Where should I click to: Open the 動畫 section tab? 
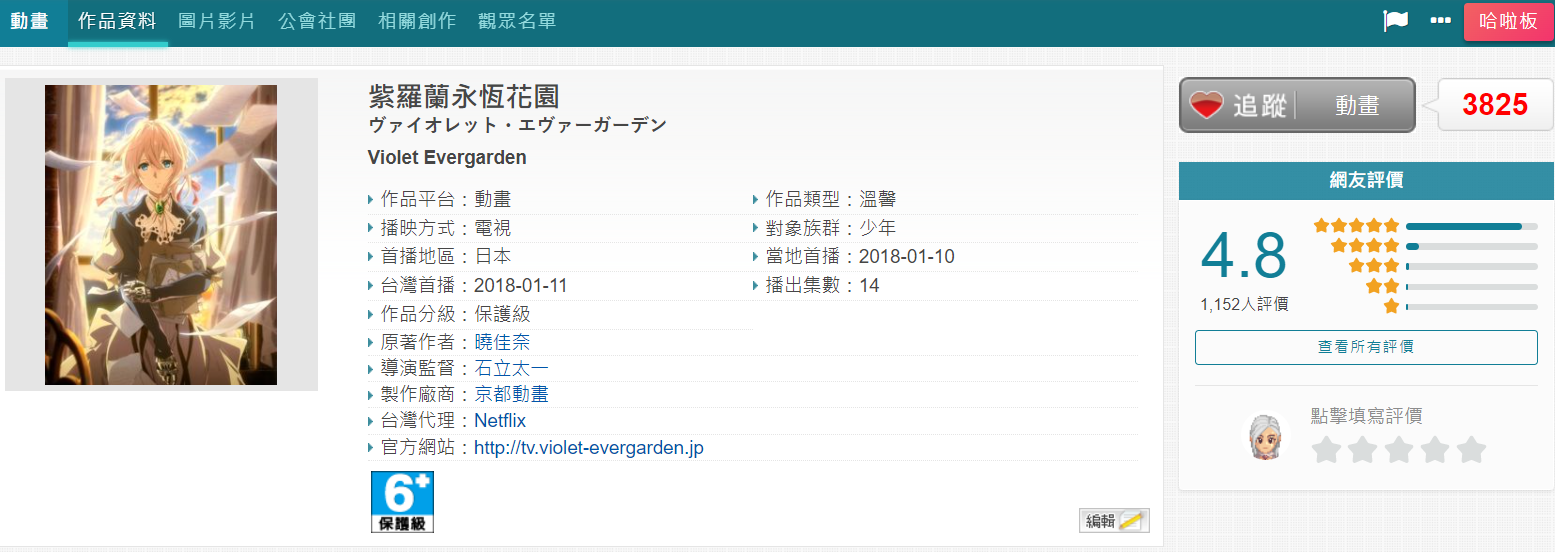(x=30, y=21)
